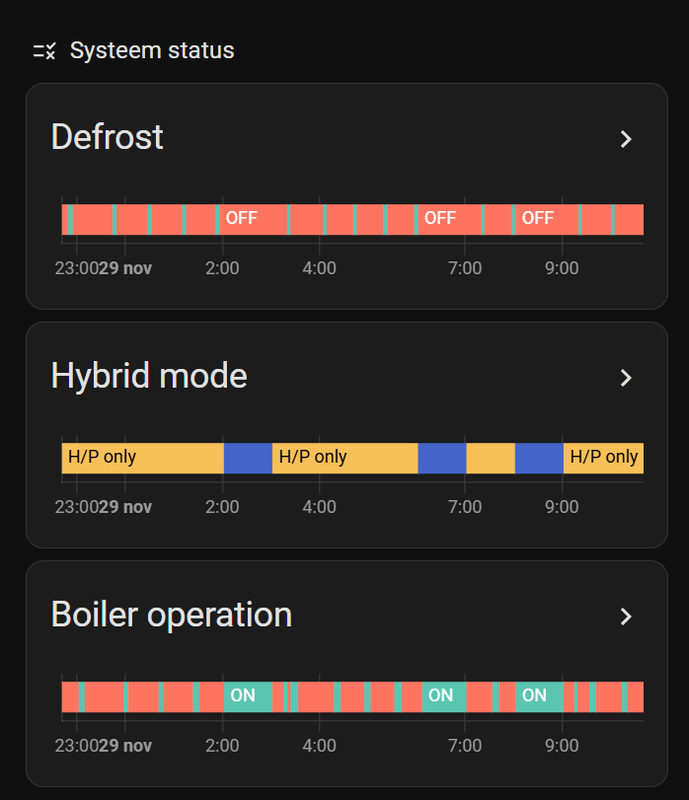Click the Systeem status checklist icon
This screenshot has width=689, height=800.
pyautogui.click(x=44, y=51)
